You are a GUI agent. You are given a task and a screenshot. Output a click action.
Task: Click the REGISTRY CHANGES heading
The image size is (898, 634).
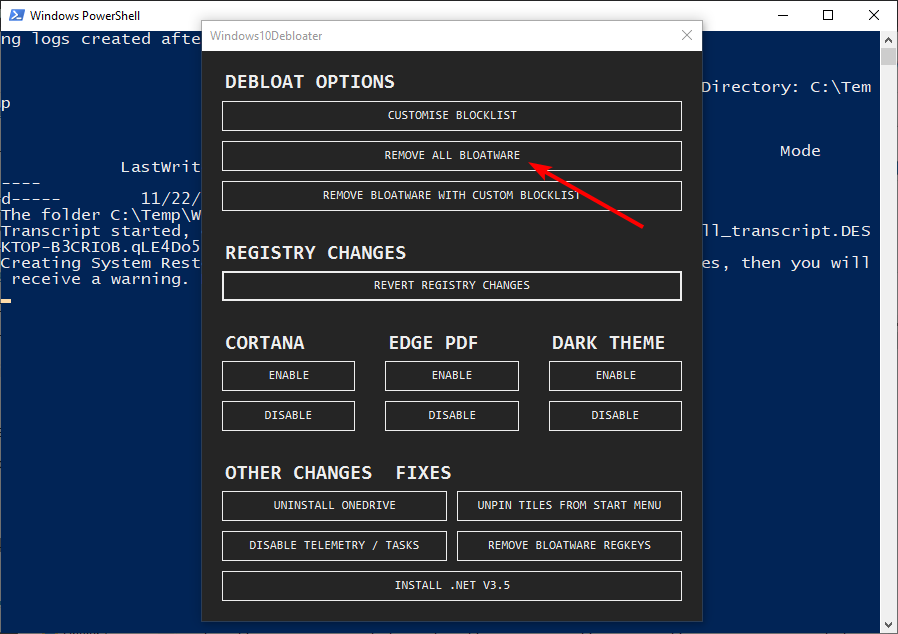coord(316,253)
